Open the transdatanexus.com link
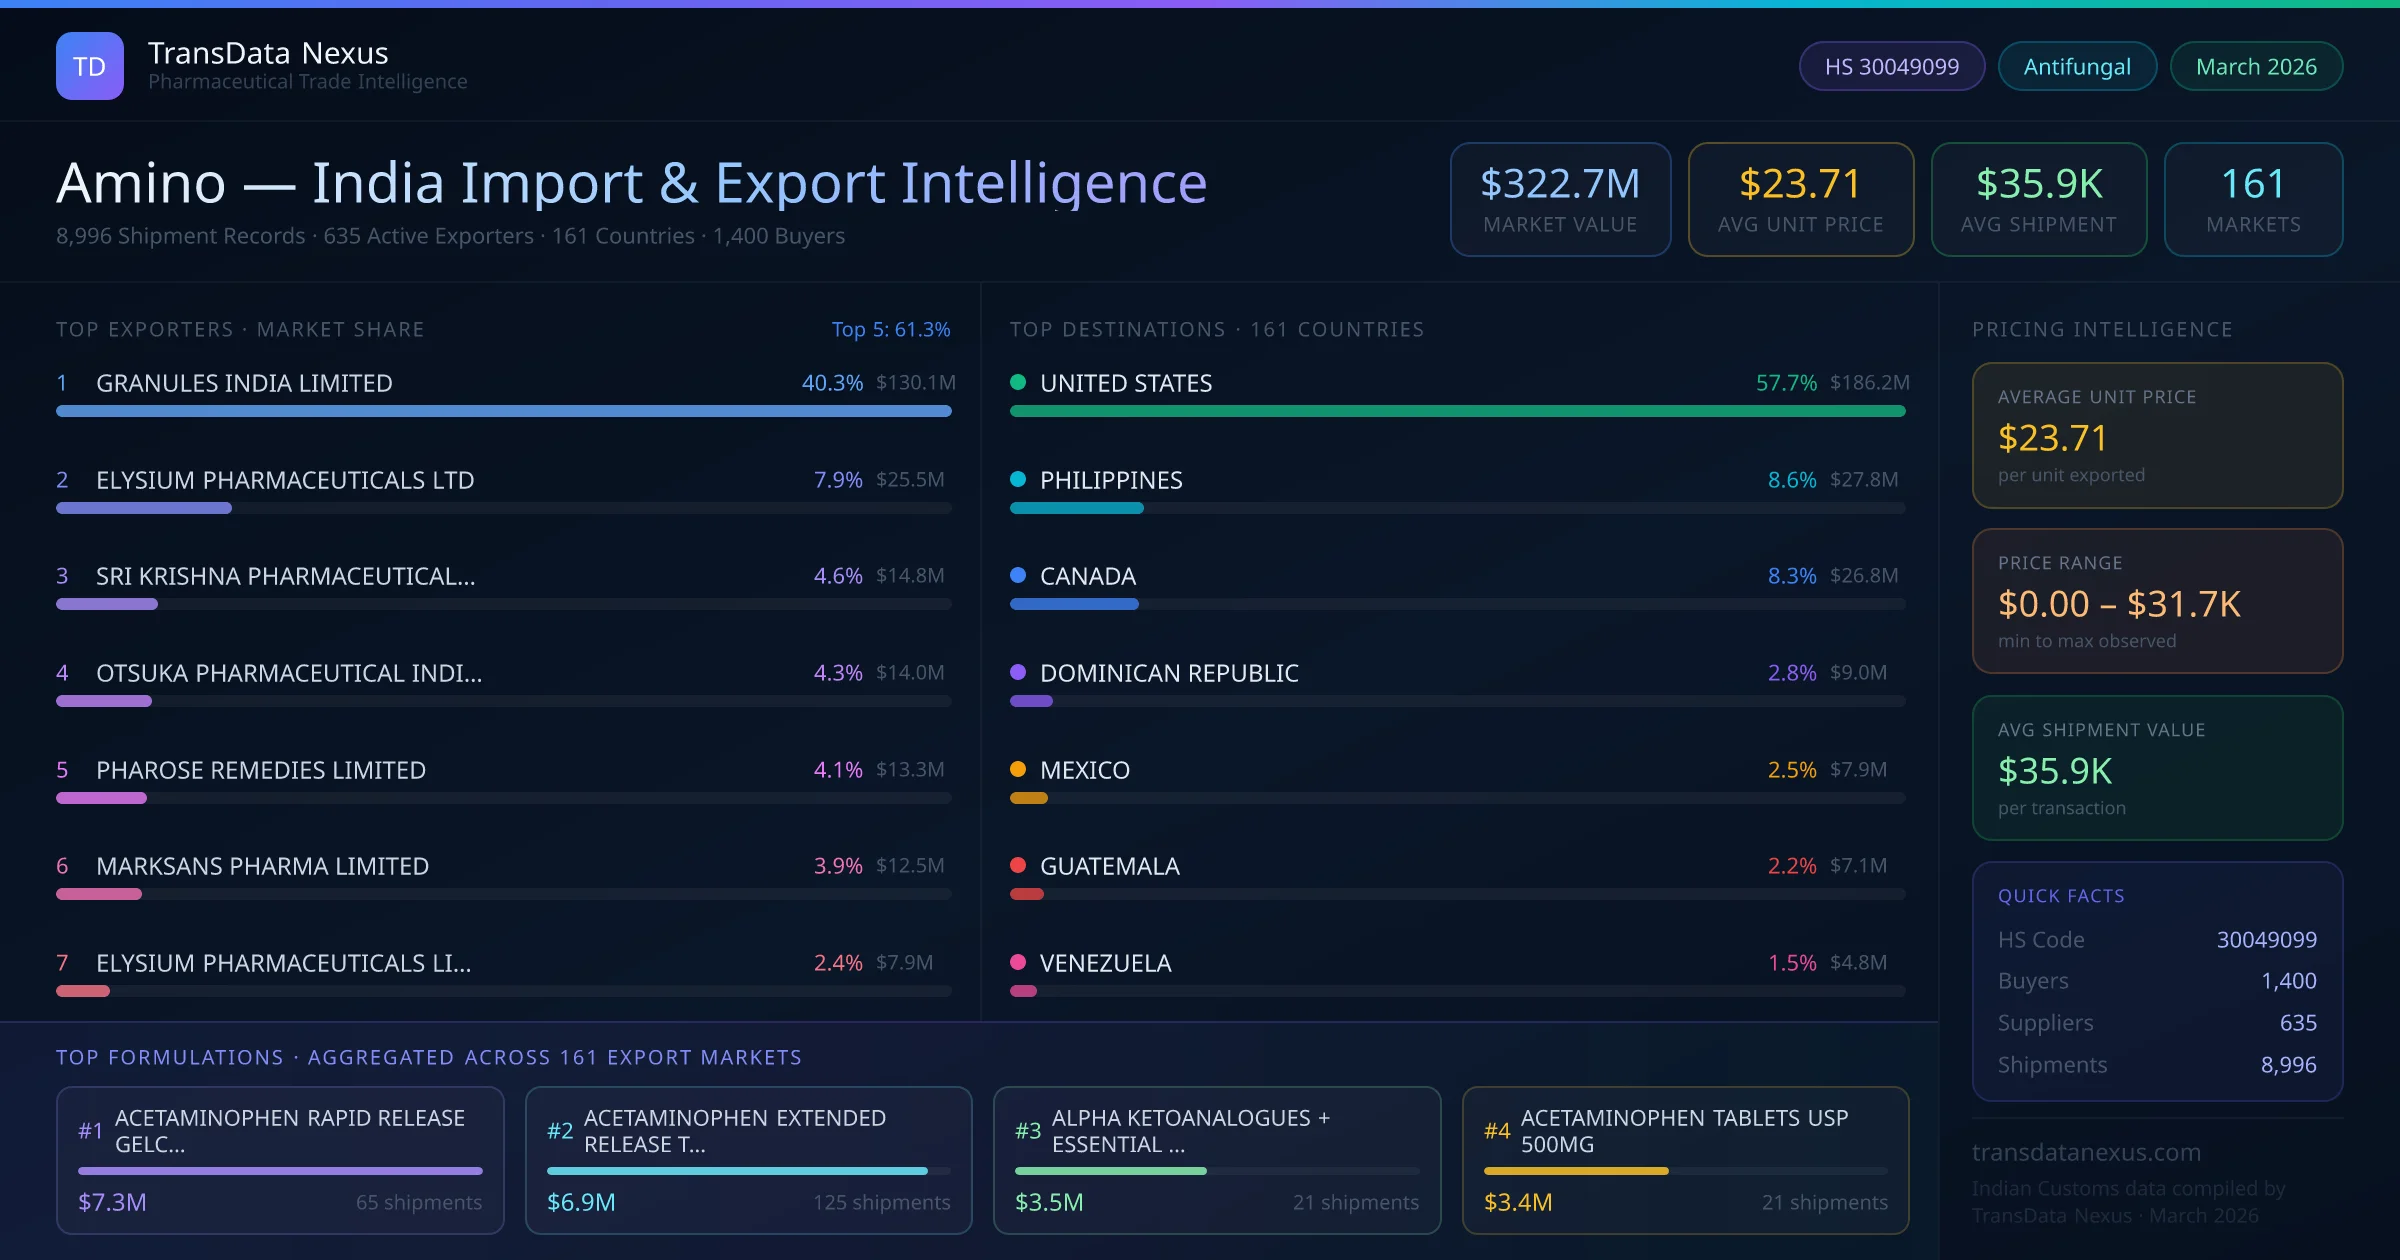Image resolution: width=2400 pixels, height=1260 pixels. click(2086, 1152)
